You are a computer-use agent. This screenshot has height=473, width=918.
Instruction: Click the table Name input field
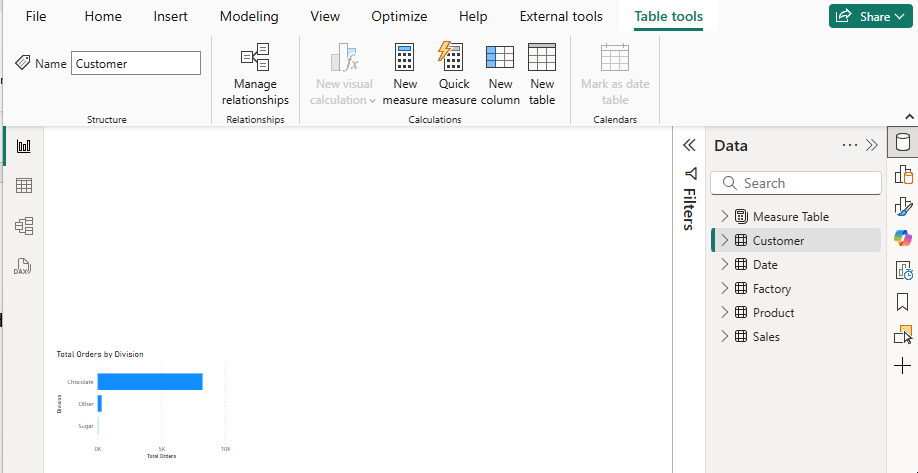tap(136, 63)
